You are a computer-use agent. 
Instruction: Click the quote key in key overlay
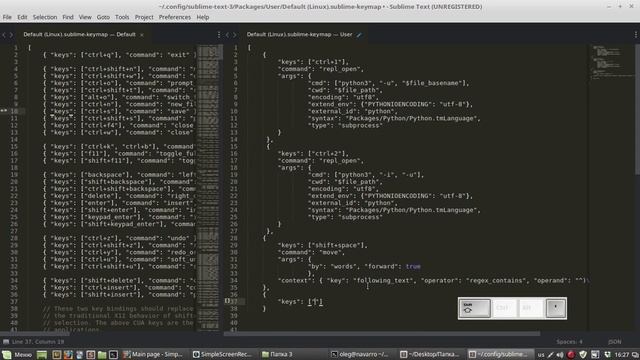coord(556,309)
